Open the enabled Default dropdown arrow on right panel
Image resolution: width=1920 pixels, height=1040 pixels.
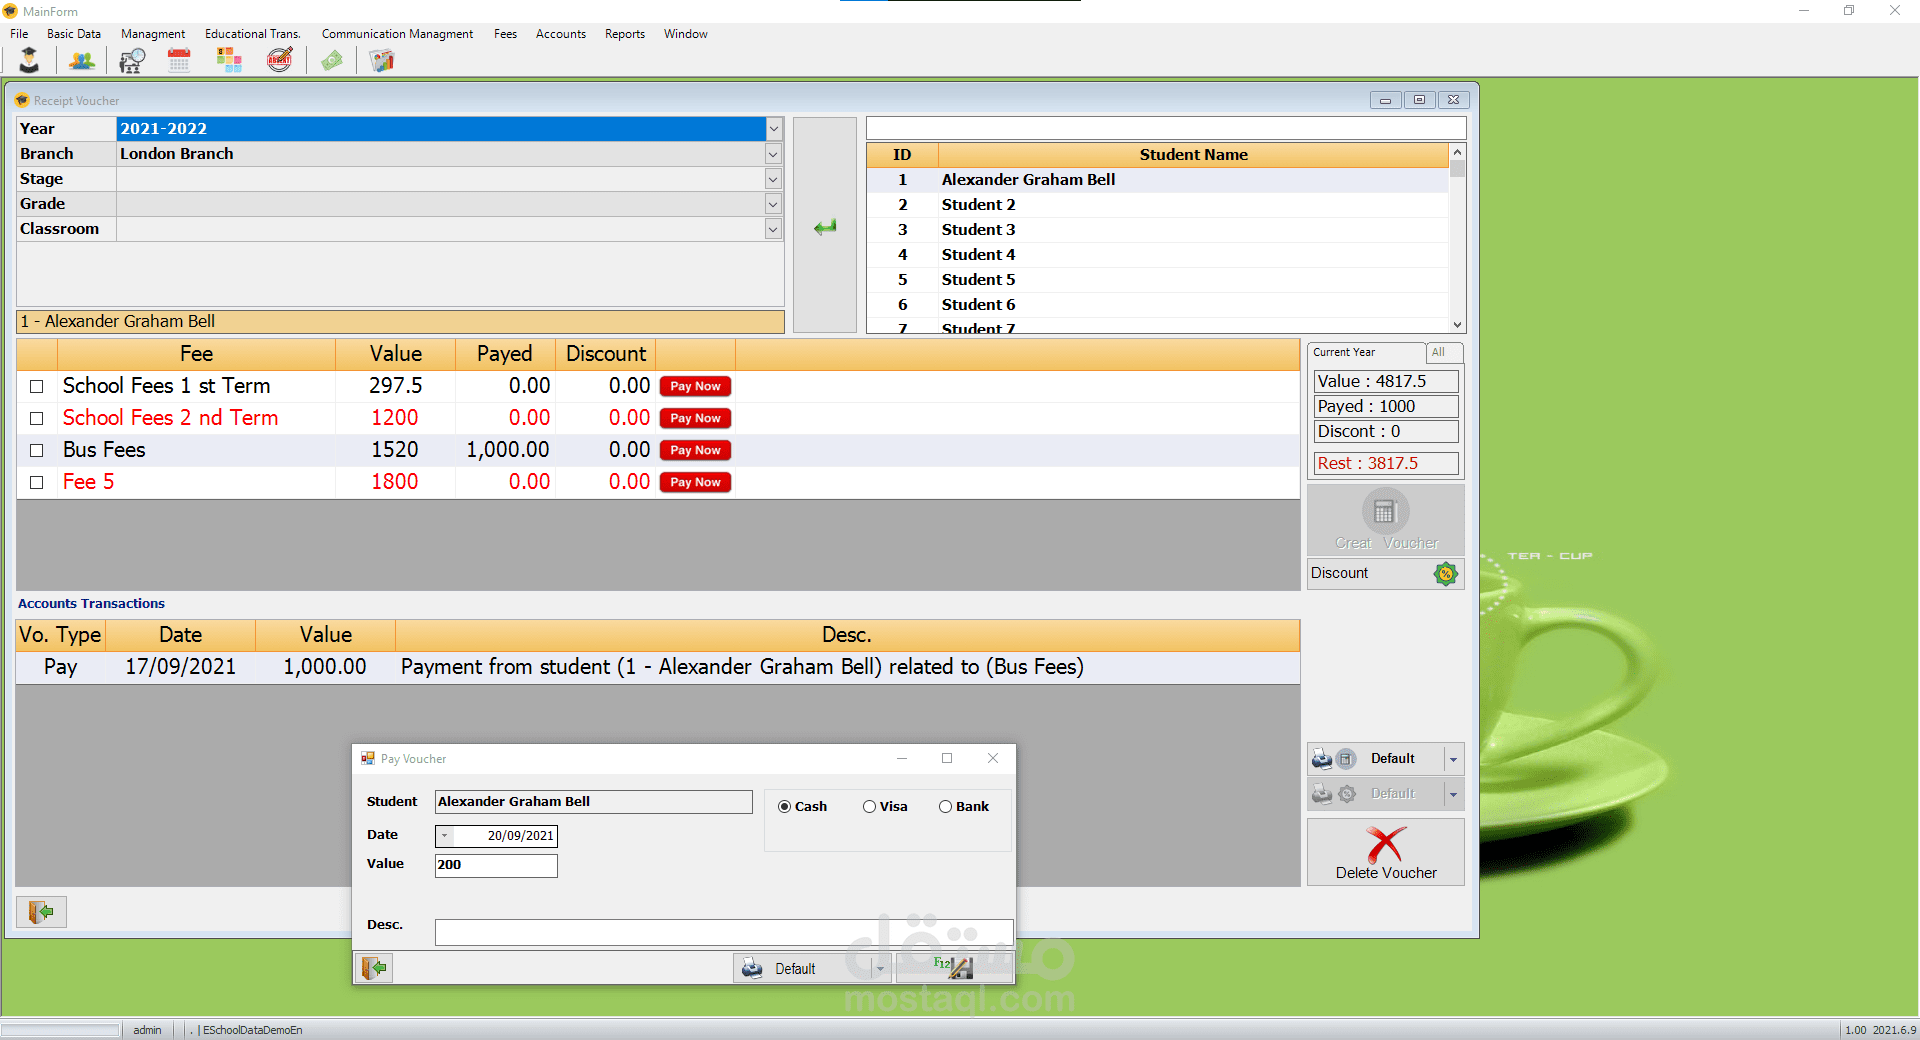1453,758
